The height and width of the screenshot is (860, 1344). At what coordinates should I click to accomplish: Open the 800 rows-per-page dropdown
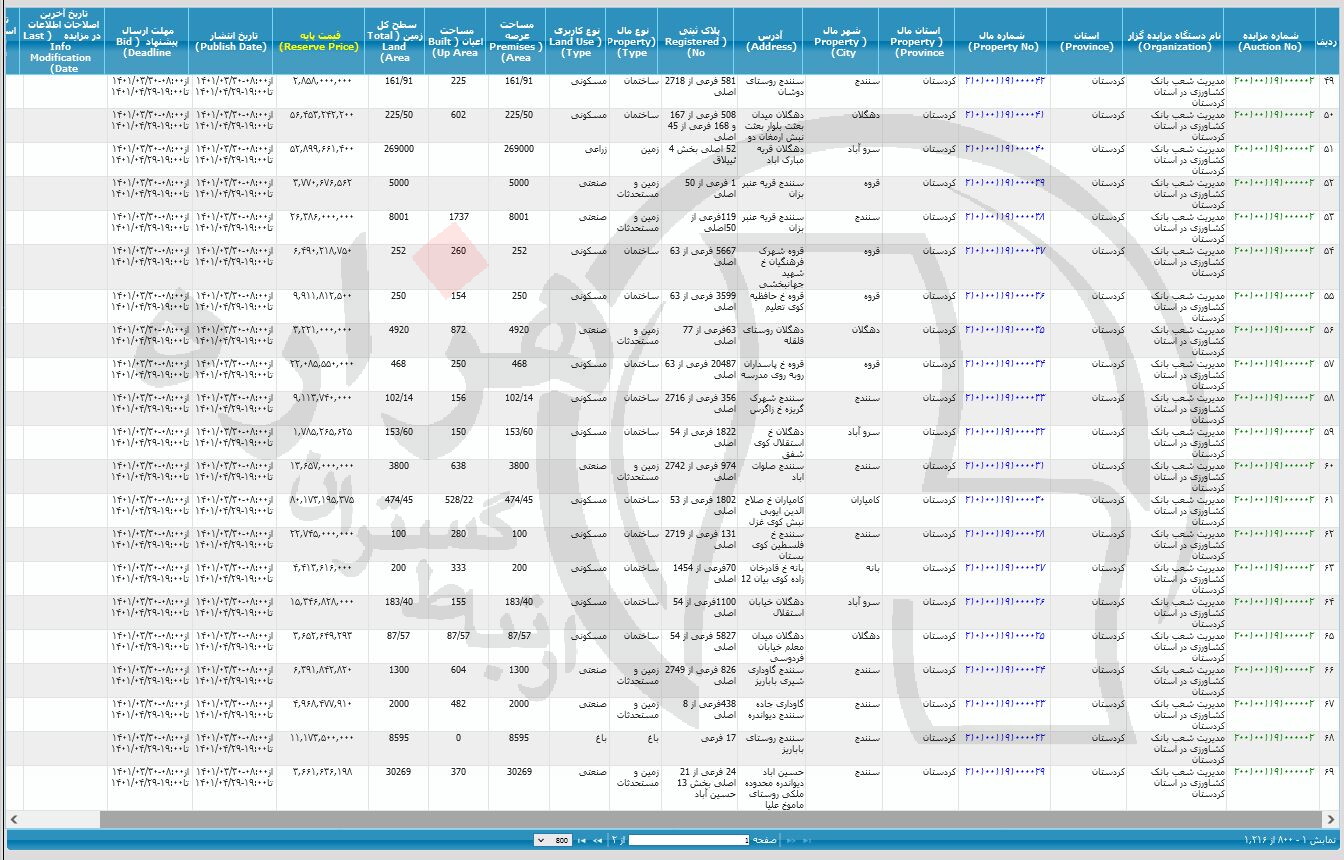tap(553, 840)
